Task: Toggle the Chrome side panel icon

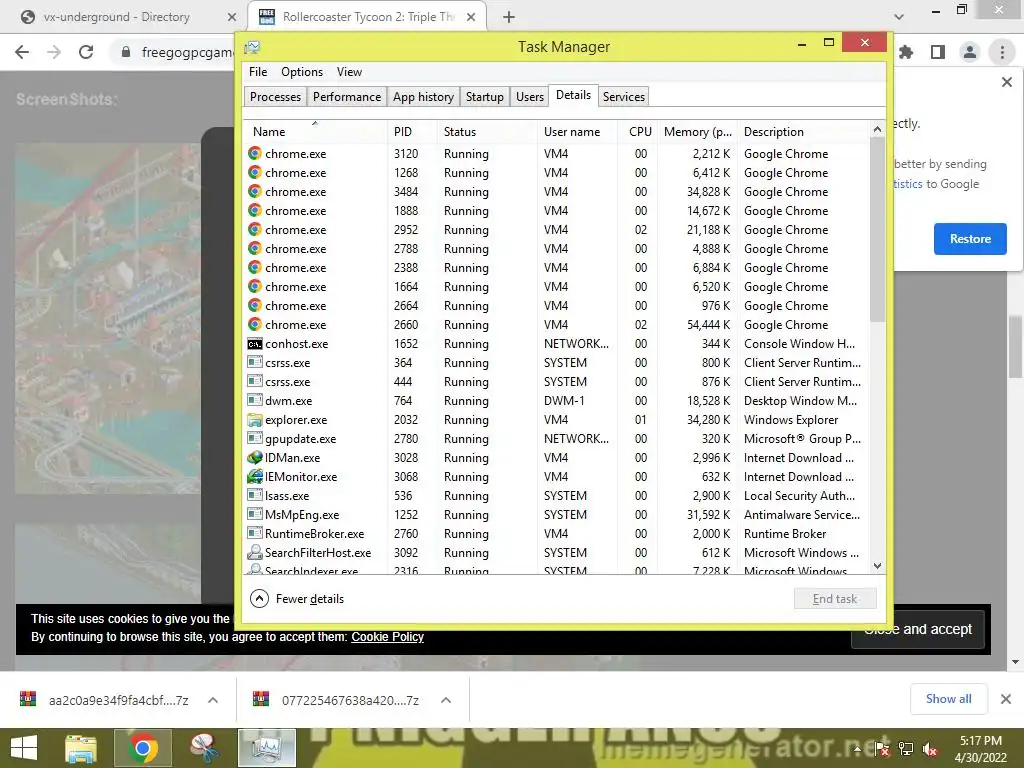Action: pyautogui.click(x=938, y=52)
